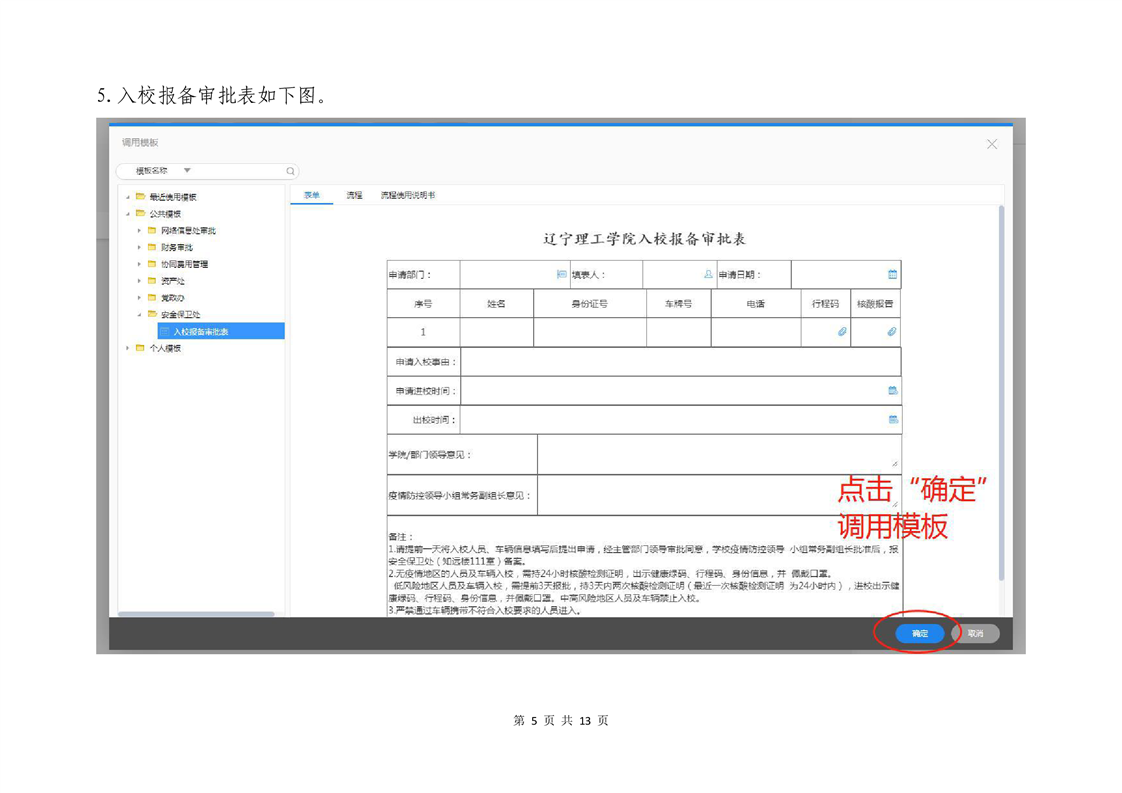Select the 入校报备审批表 template in the tree
This screenshot has width=1122, height=793.
point(221,331)
